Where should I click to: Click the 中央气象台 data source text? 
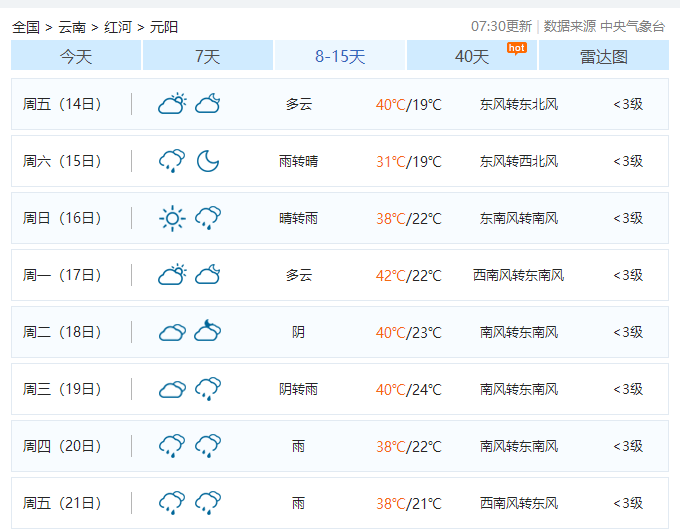(x=632, y=26)
